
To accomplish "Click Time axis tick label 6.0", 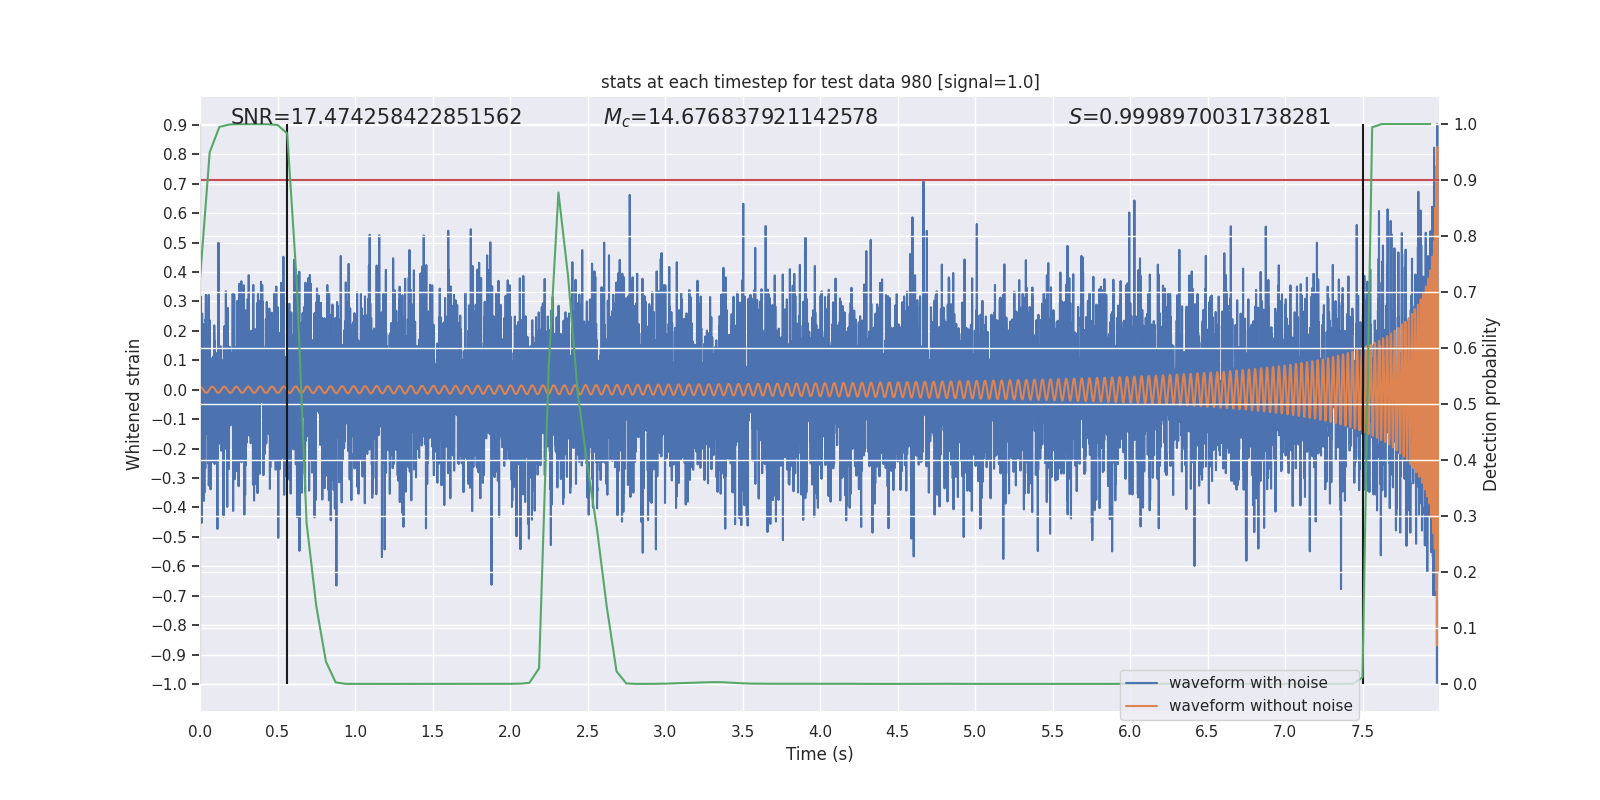I will [x=1130, y=731].
